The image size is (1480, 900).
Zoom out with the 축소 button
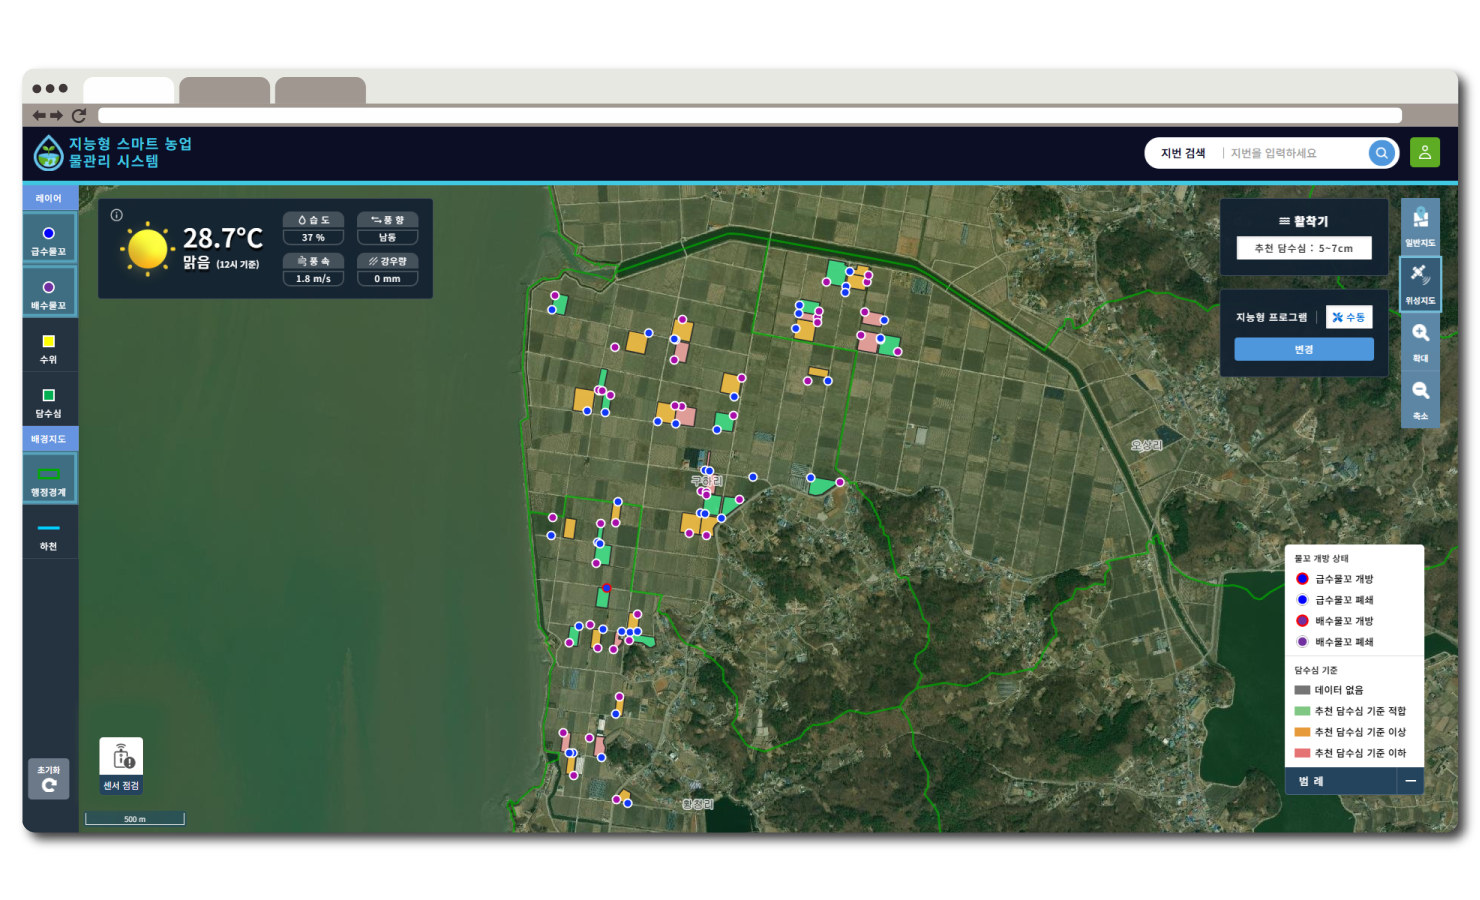coord(1420,399)
